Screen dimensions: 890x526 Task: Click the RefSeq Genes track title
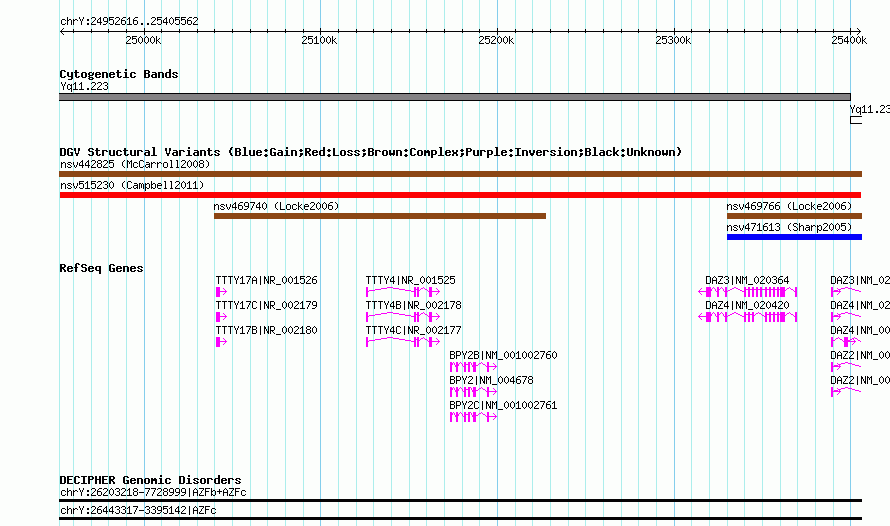[101, 268]
